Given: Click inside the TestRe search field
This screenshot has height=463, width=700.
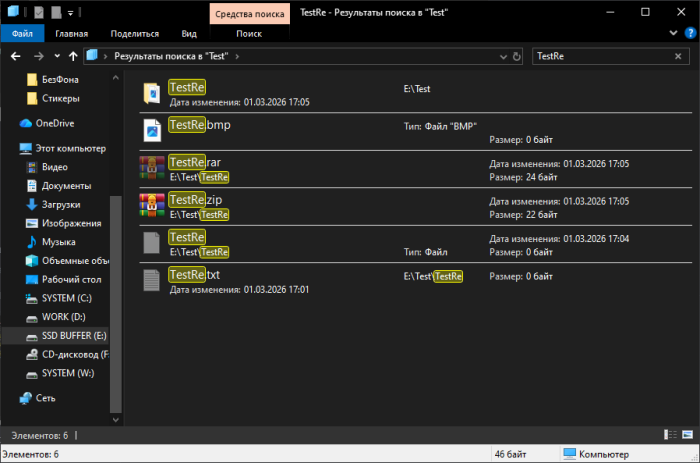Looking at the screenshot, I should [x=600, y=56].
